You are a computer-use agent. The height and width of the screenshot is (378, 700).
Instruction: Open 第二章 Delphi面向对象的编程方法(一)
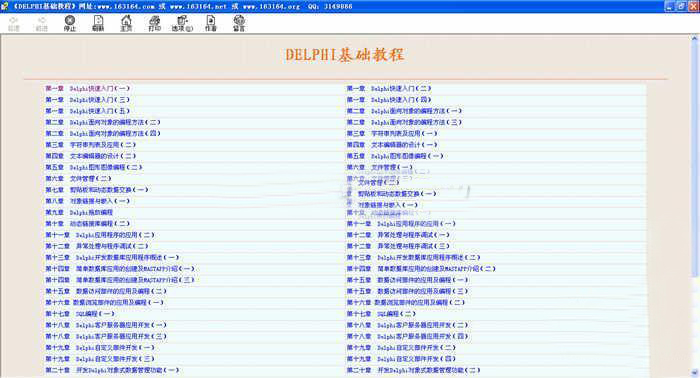pos(404,111)
